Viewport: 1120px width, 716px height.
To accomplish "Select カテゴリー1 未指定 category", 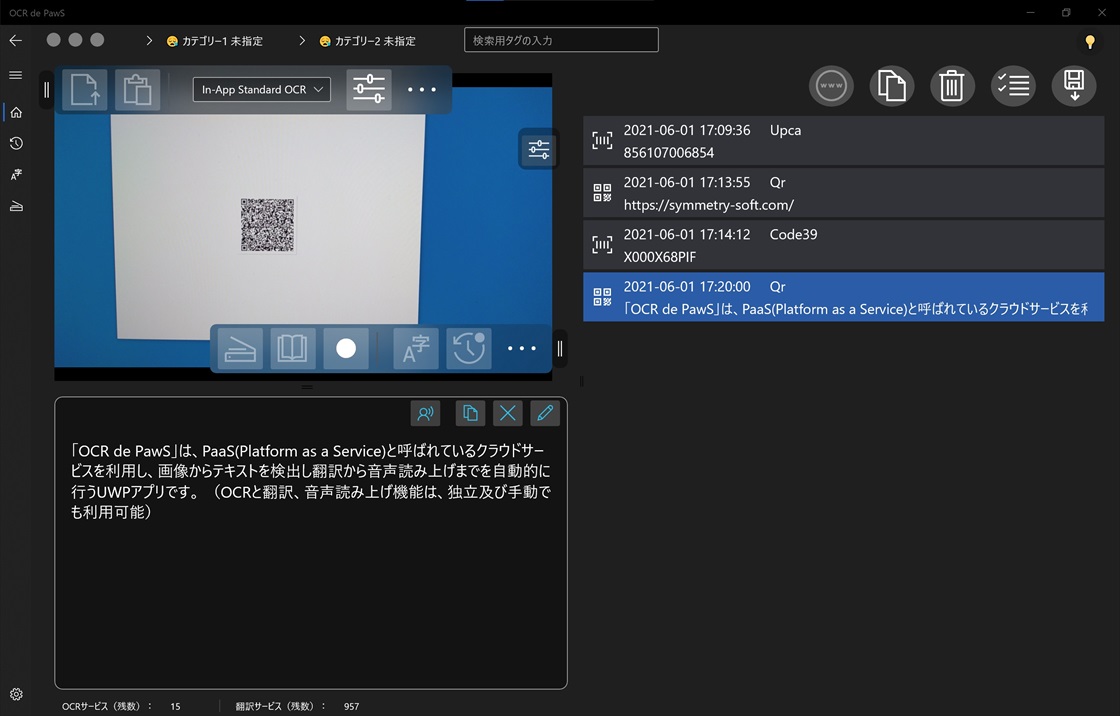I will click(215, 41).
